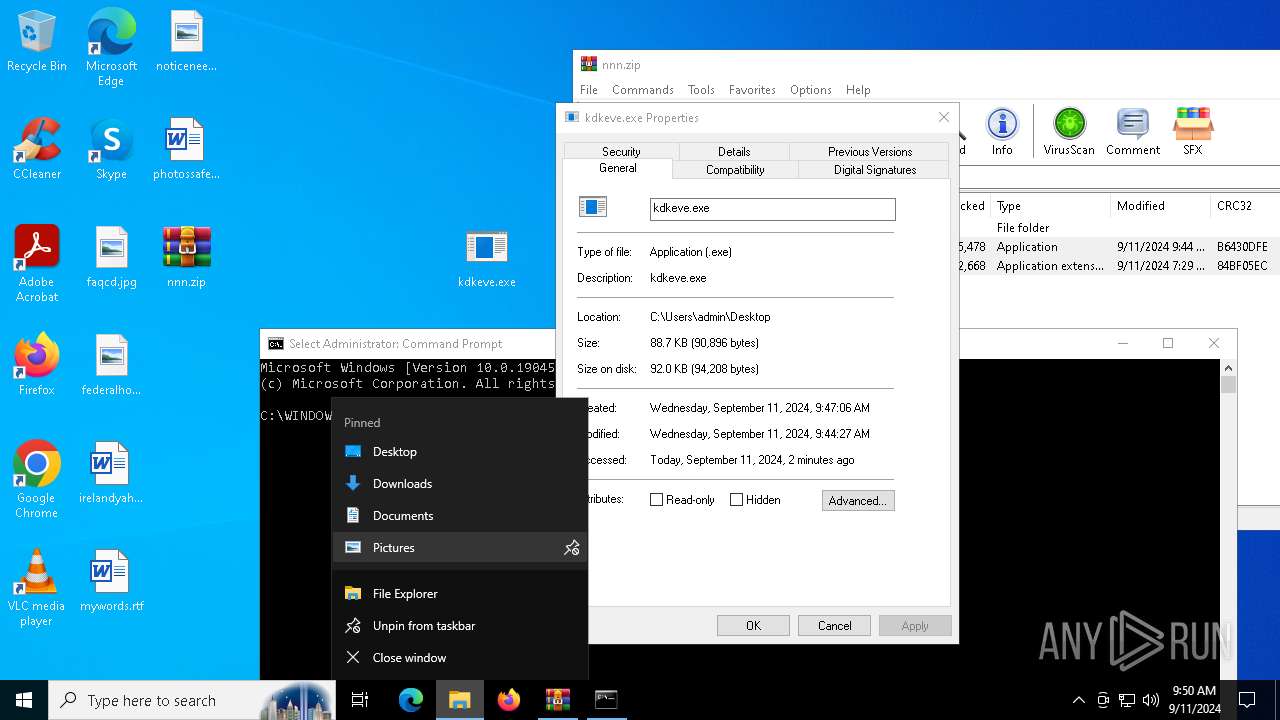Open the Commands menu in WinRAR

pos(643,90)
